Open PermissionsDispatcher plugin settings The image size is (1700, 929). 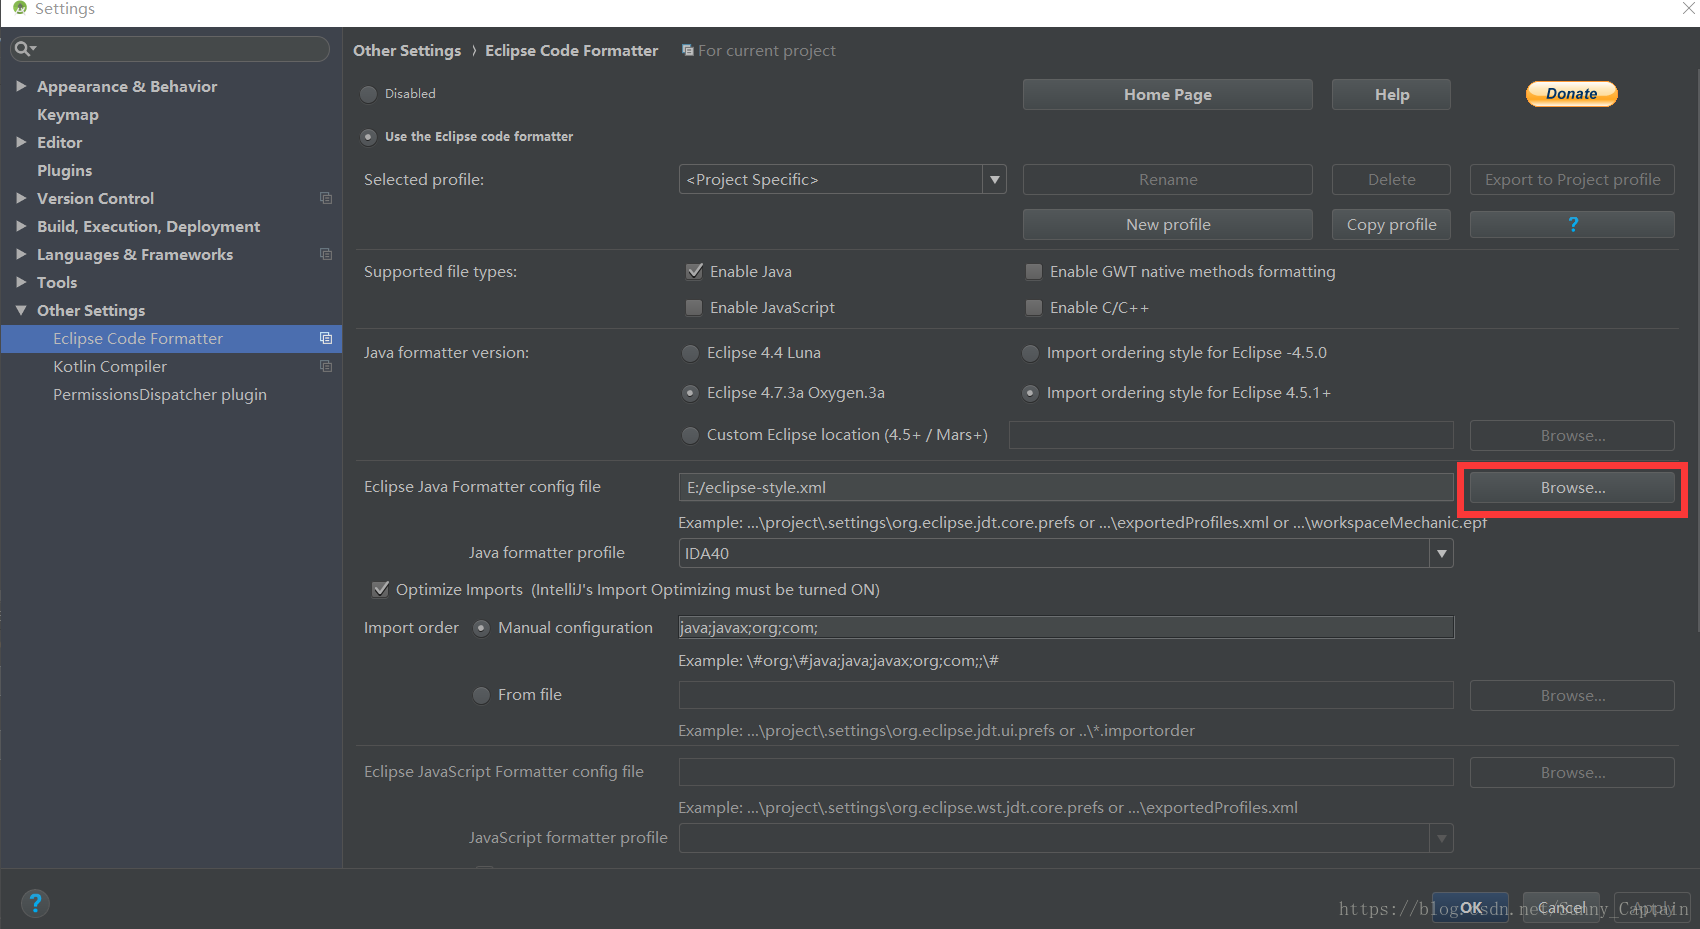[x=160, y=394]
